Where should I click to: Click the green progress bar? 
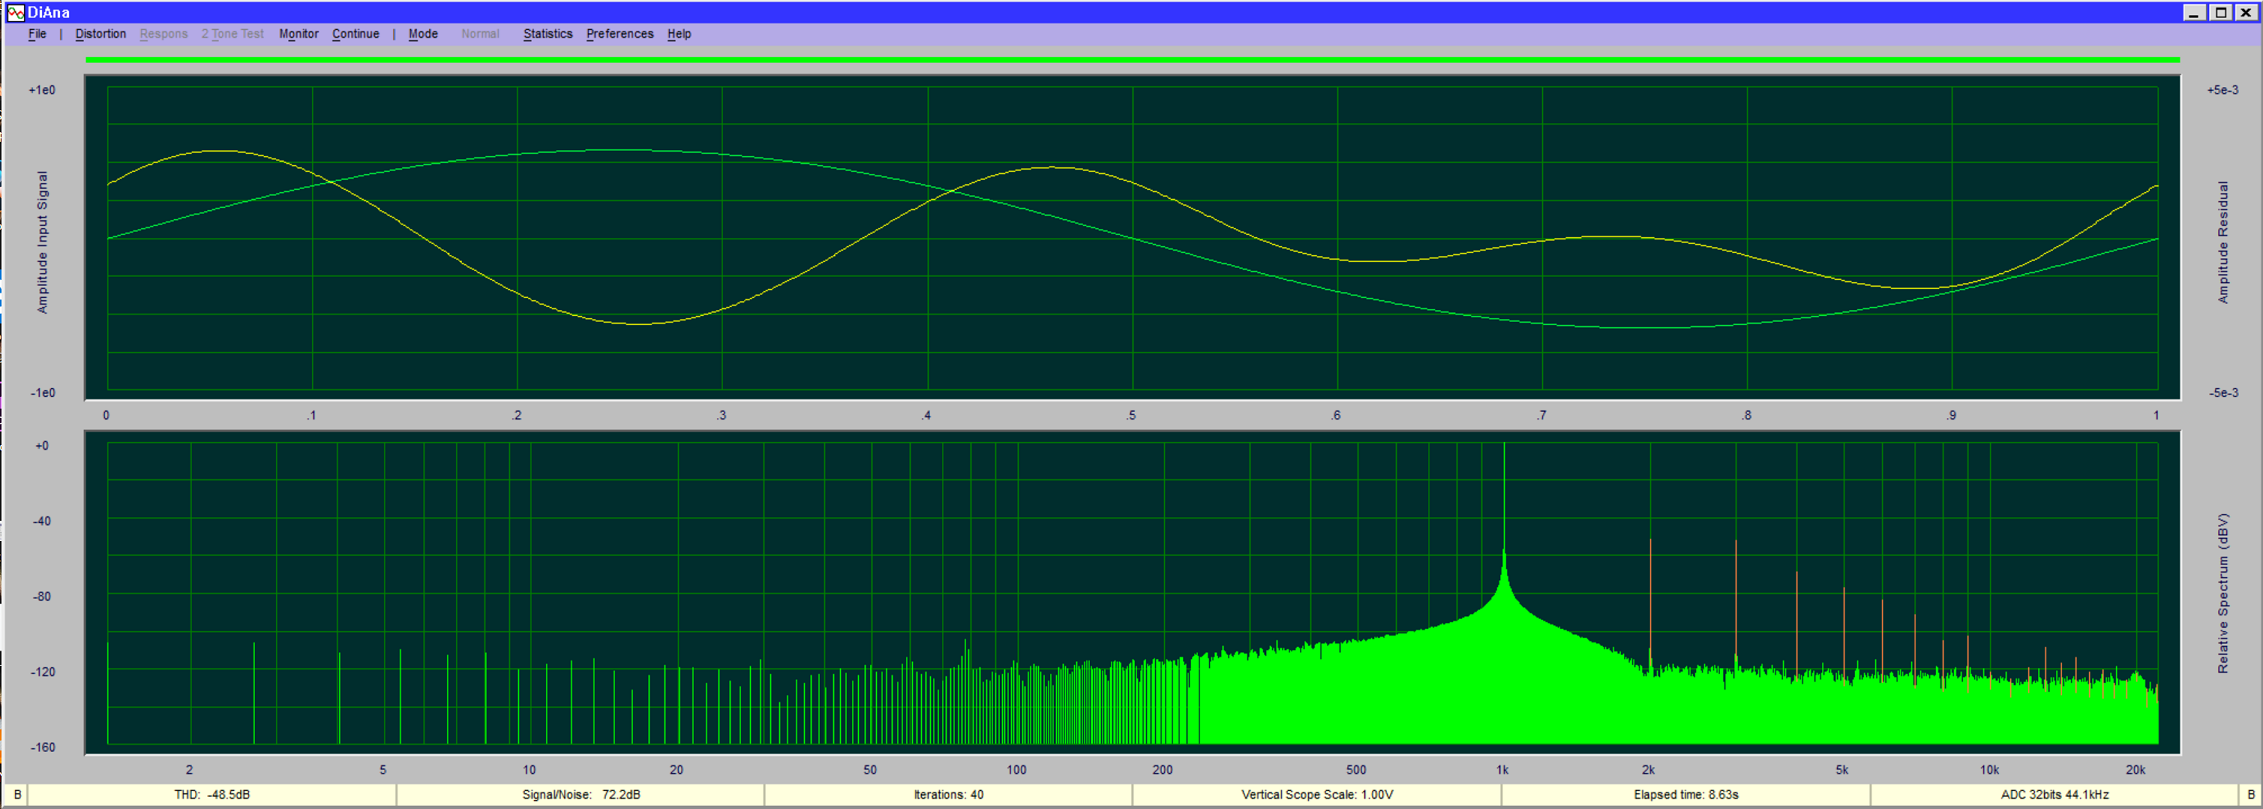click(x=1132, y=60)
